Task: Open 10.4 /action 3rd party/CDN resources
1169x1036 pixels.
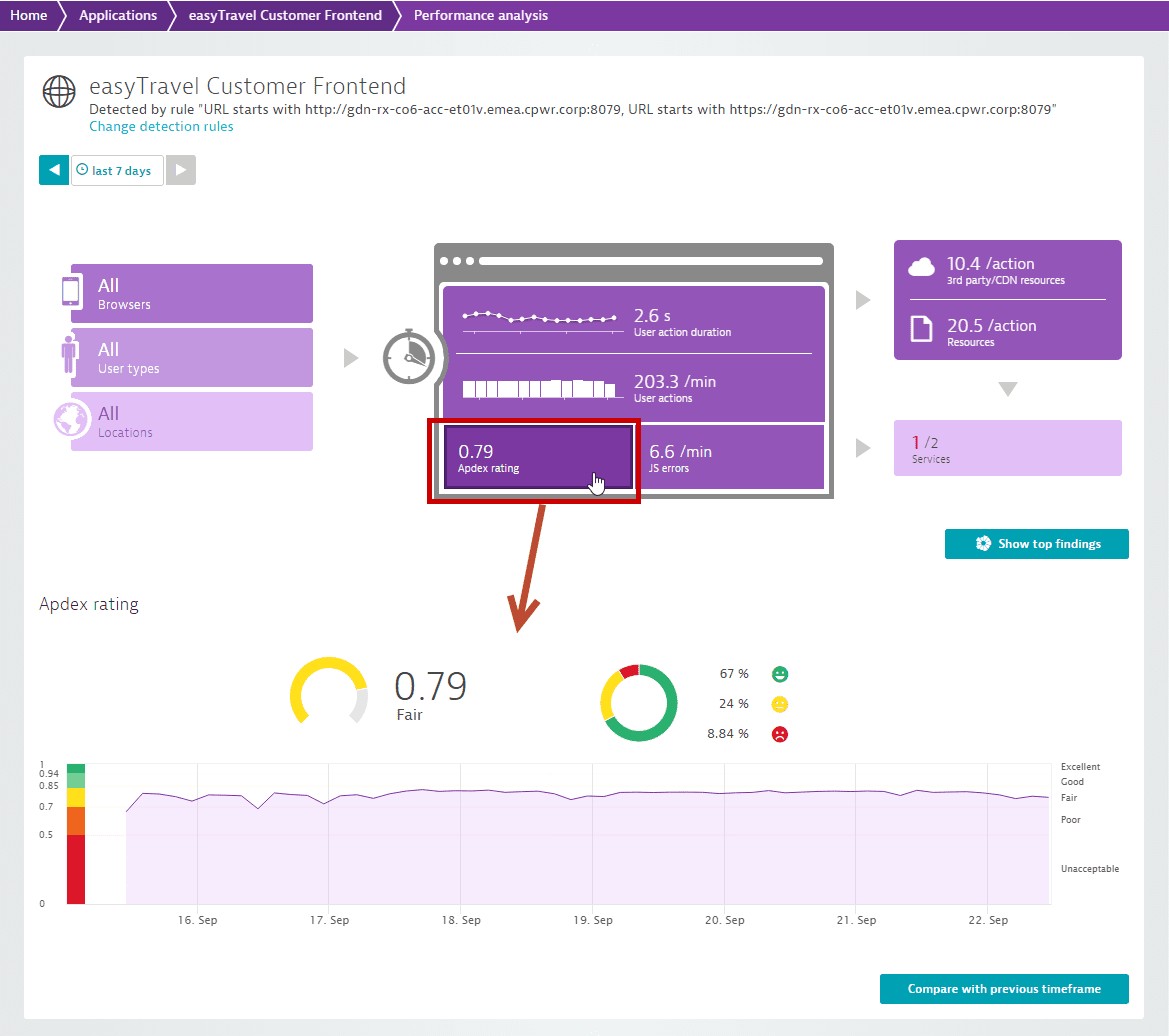Action: [1007, 270]
